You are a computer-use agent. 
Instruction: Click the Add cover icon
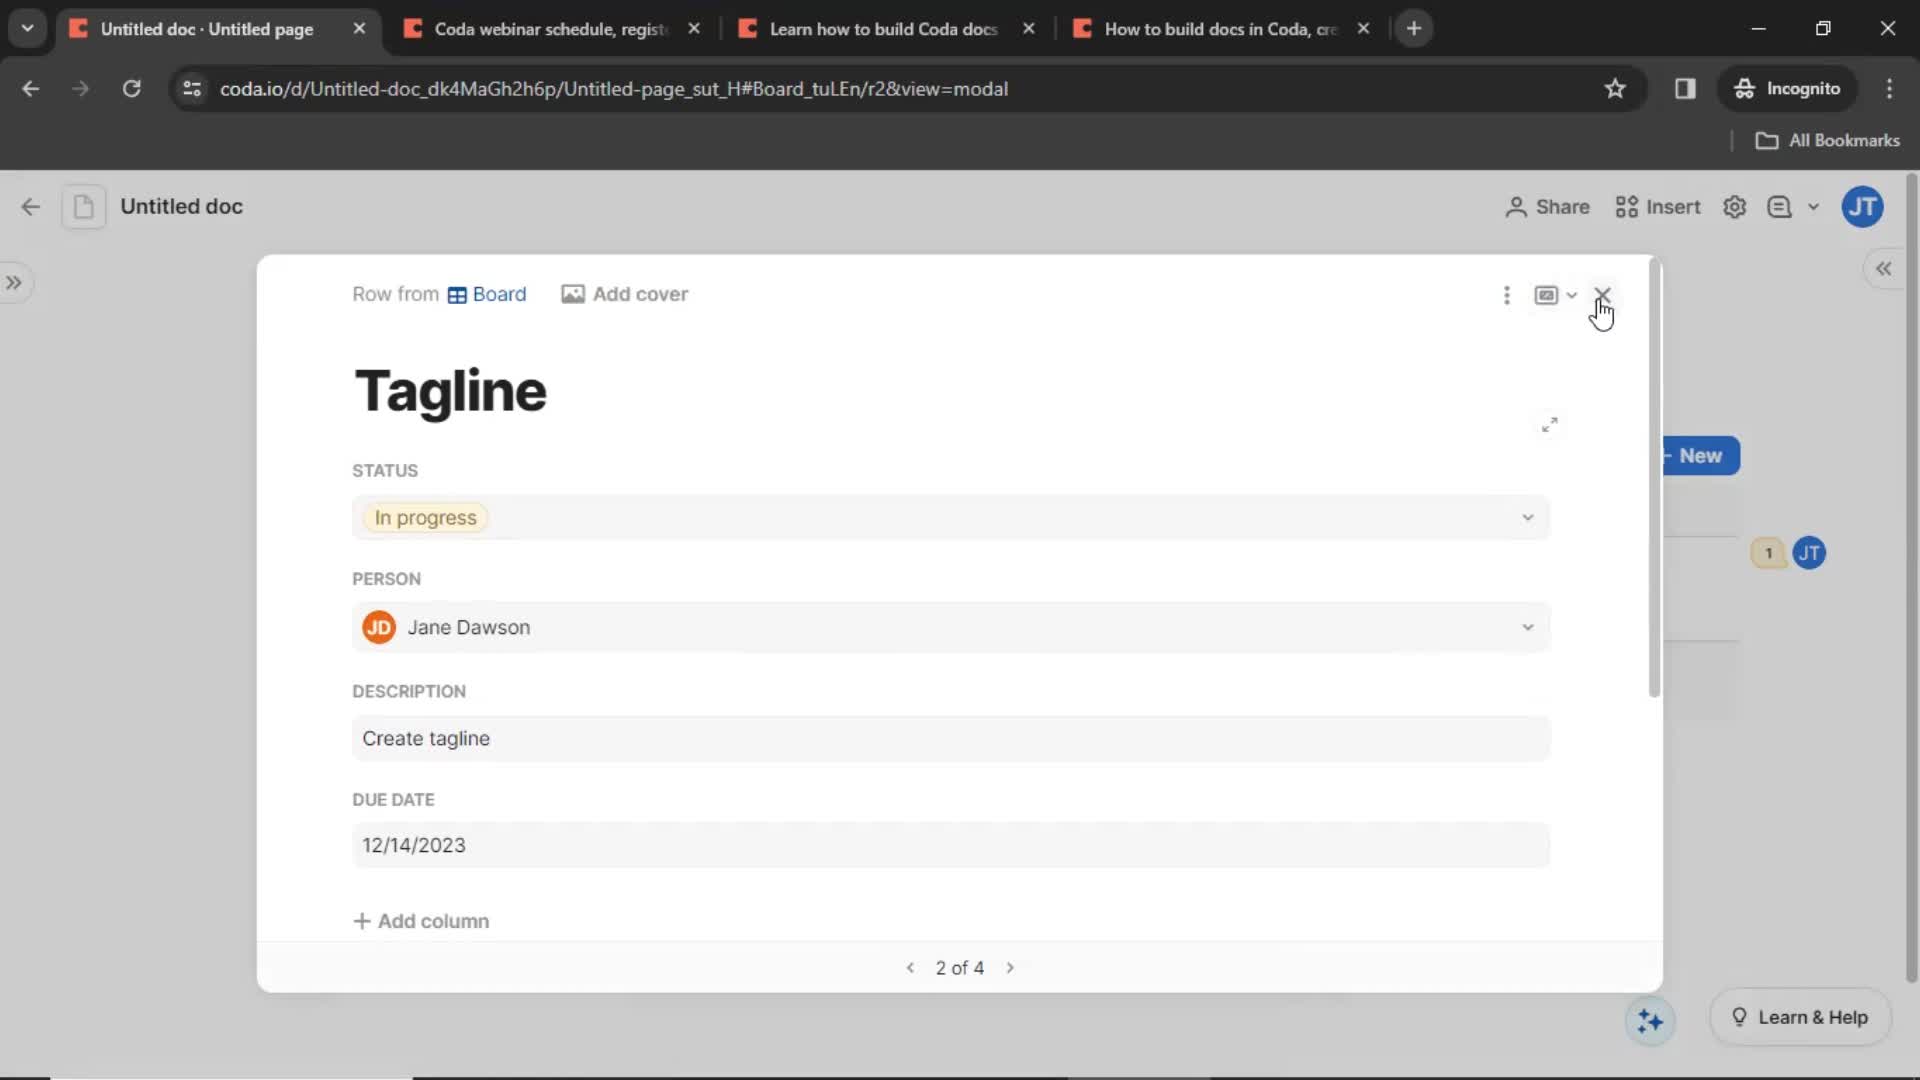click(571, 293)
